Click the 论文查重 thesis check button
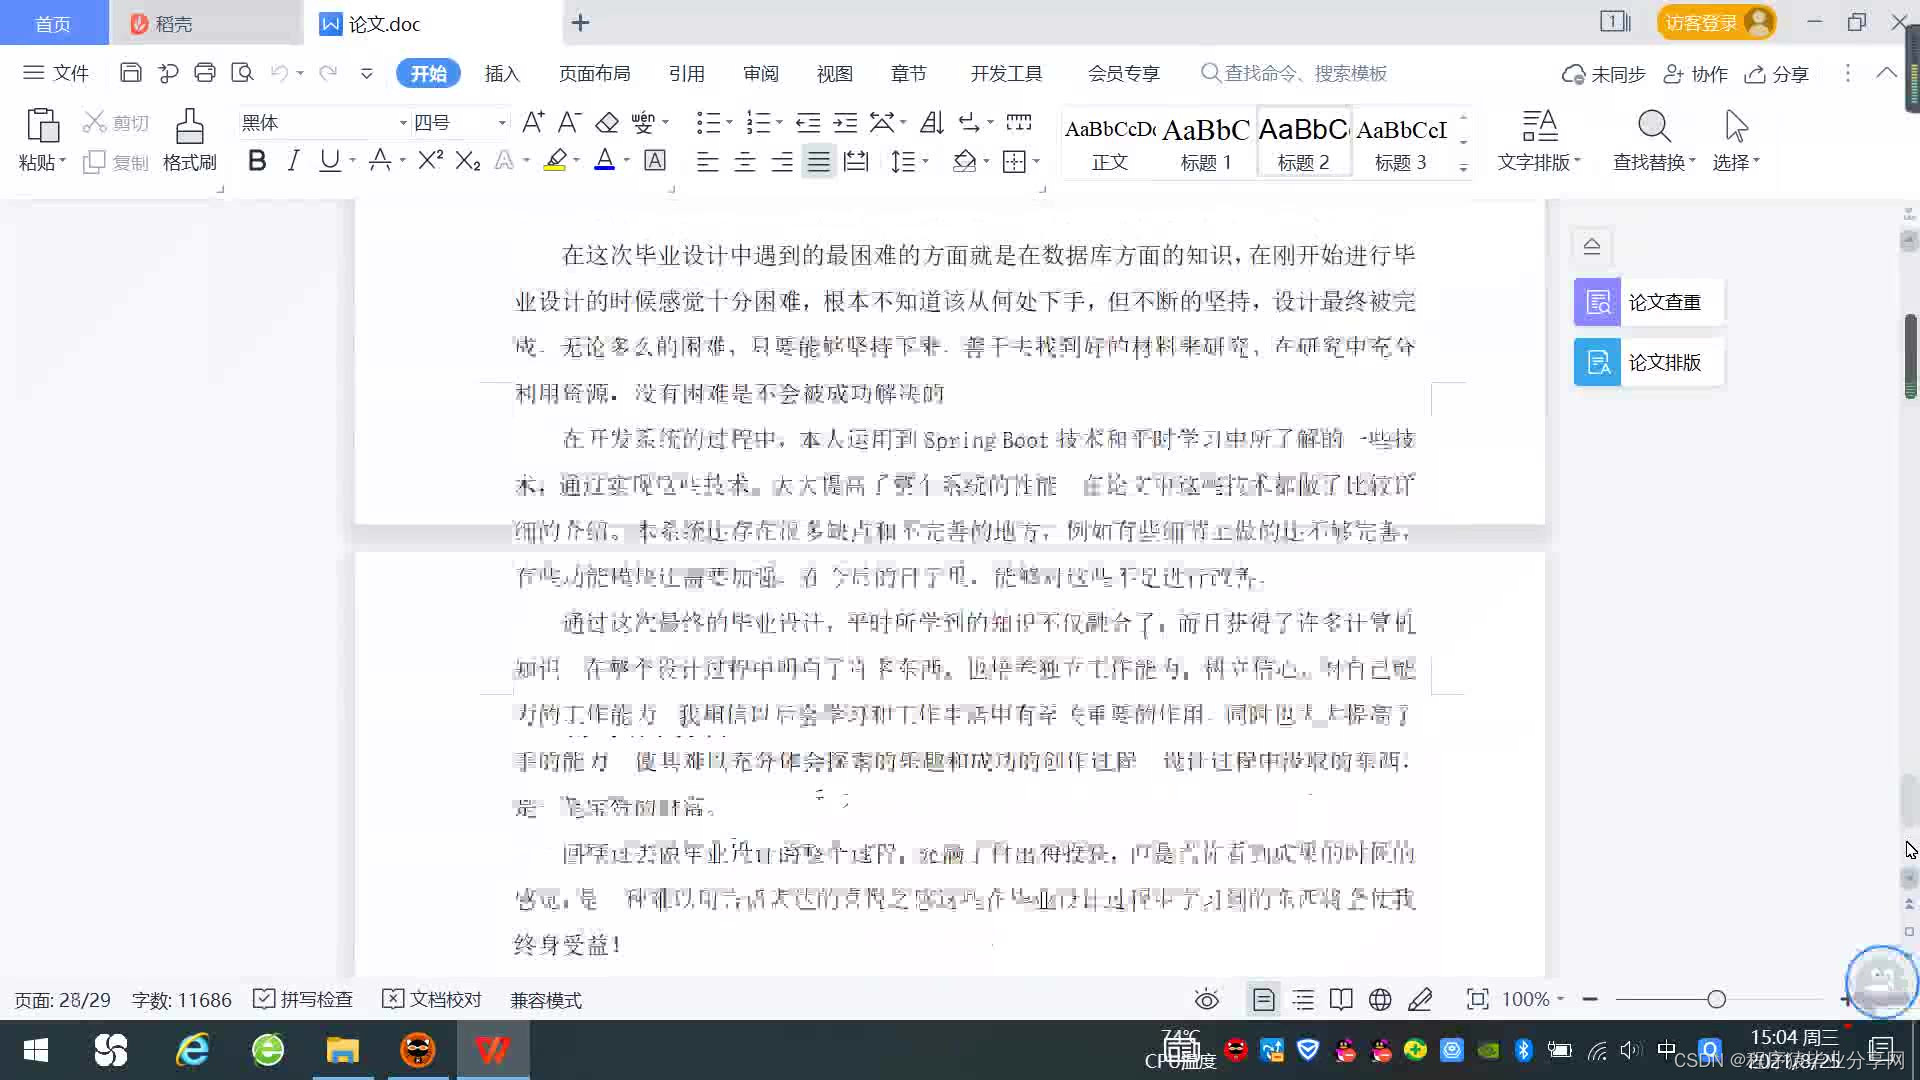The height and width of the screenshot is (1080, 1920). click(x=1648, y=302)
